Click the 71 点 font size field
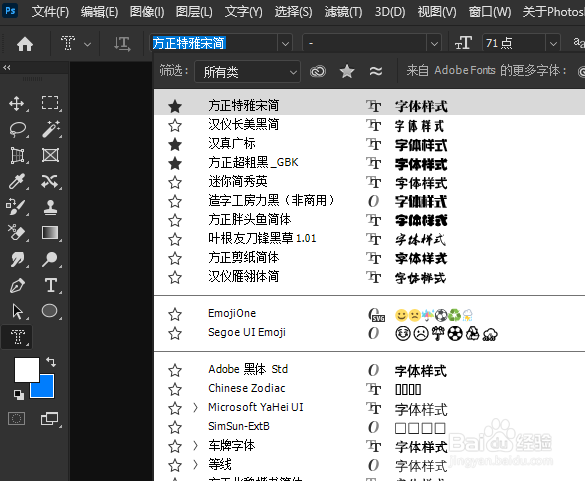The image size is (585, 481). click(x=514, y=44)
